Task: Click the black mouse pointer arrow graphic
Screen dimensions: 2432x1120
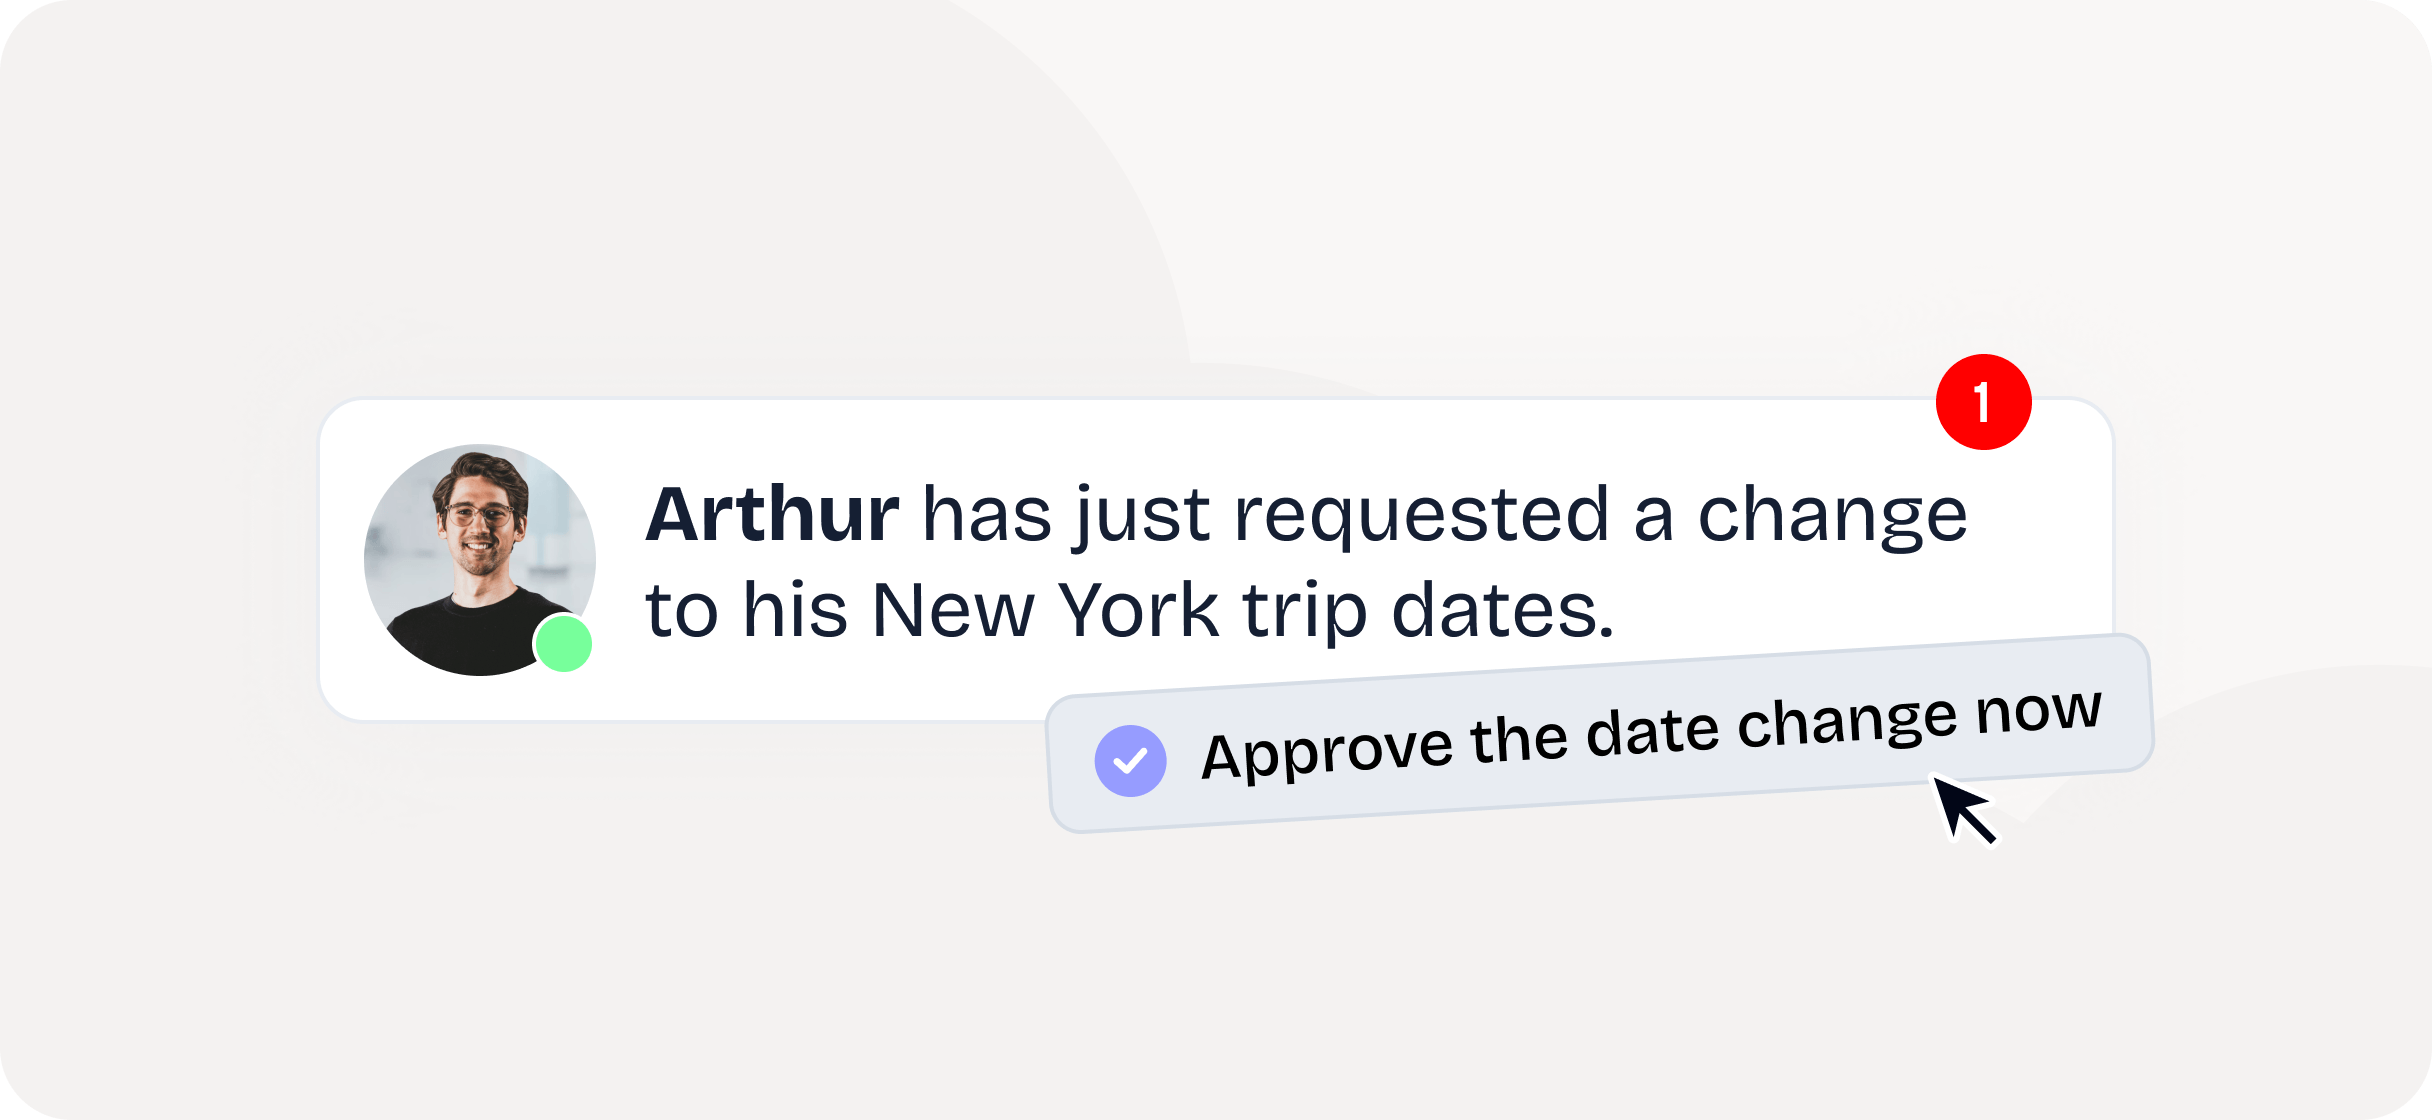Action: point(1962,808)
